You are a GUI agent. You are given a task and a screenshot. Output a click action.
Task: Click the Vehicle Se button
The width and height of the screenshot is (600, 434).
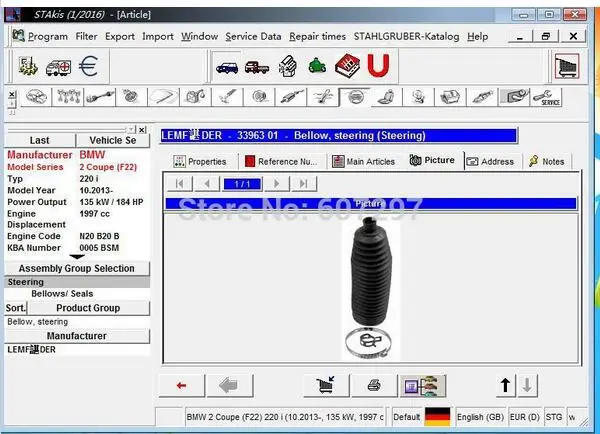click(x=112, y=140)
